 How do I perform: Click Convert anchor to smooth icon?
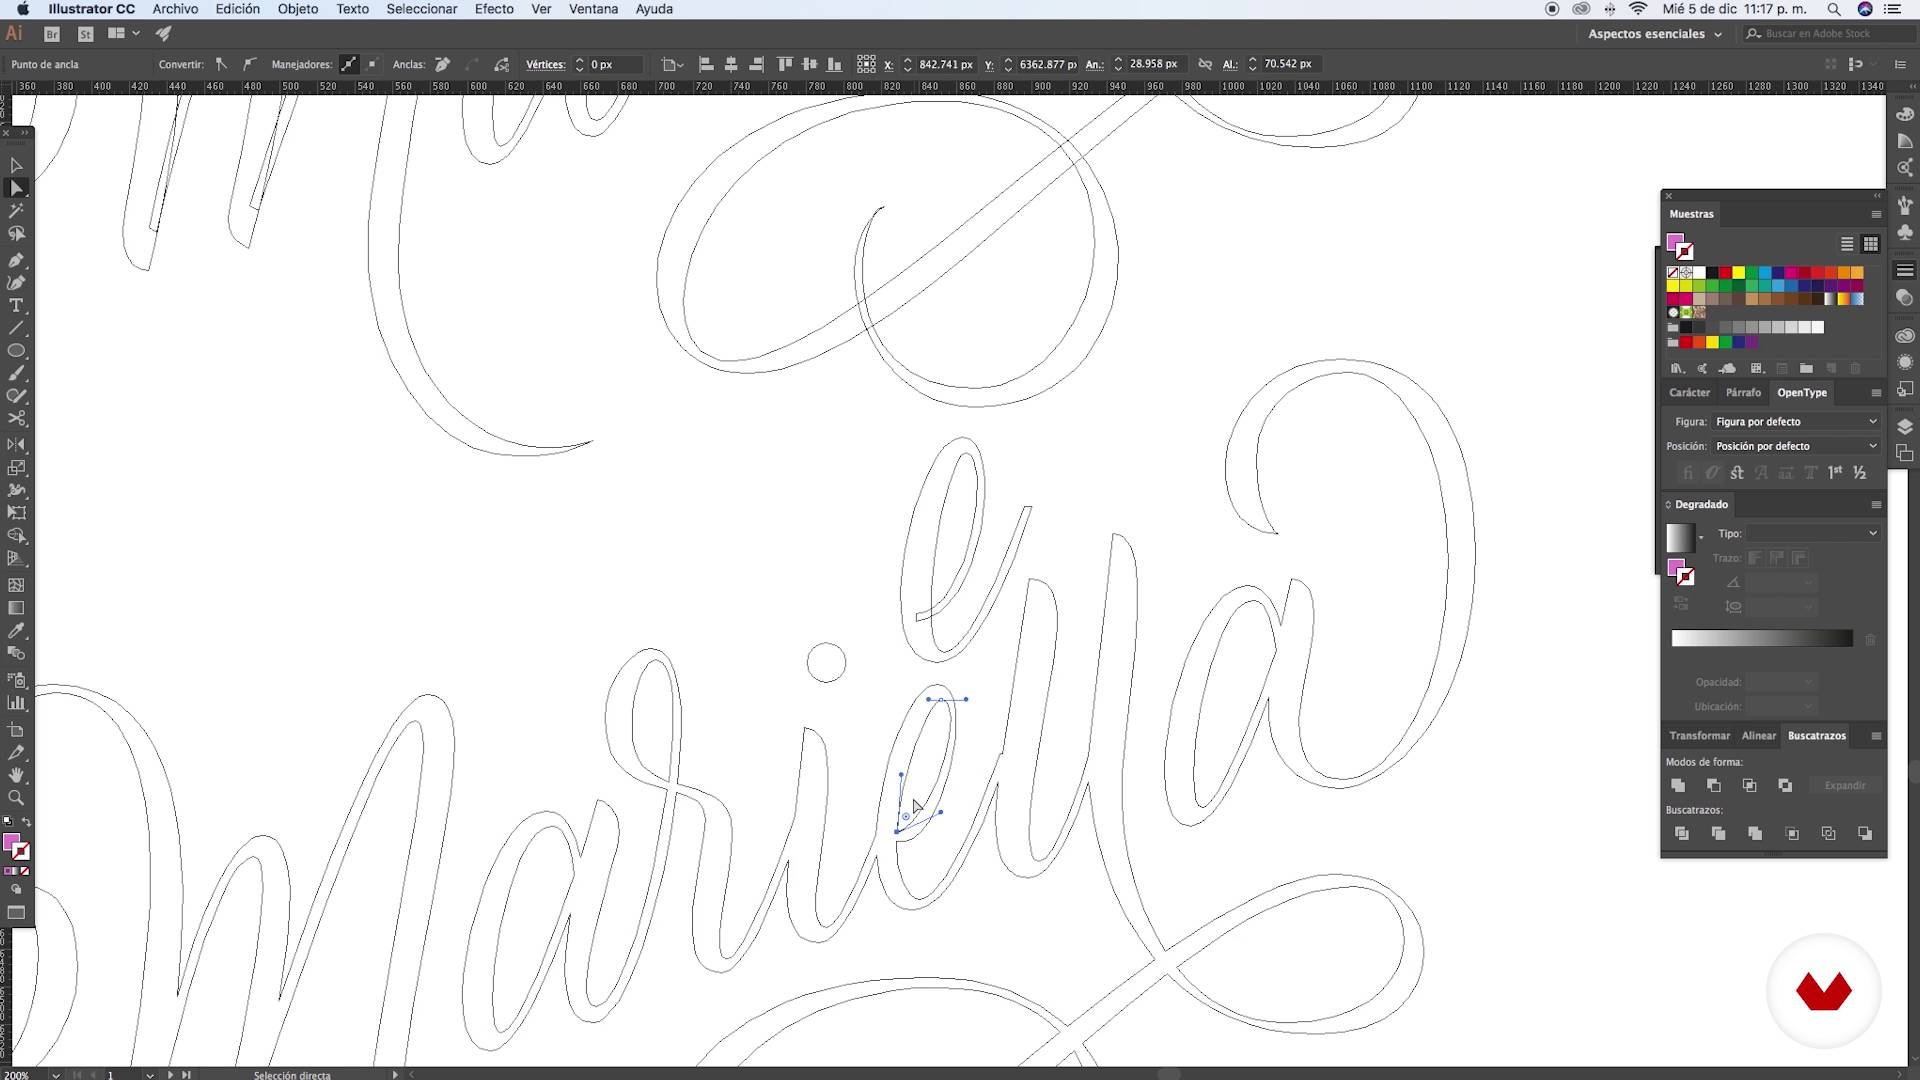pyautogui.click(x=249, y=64)
